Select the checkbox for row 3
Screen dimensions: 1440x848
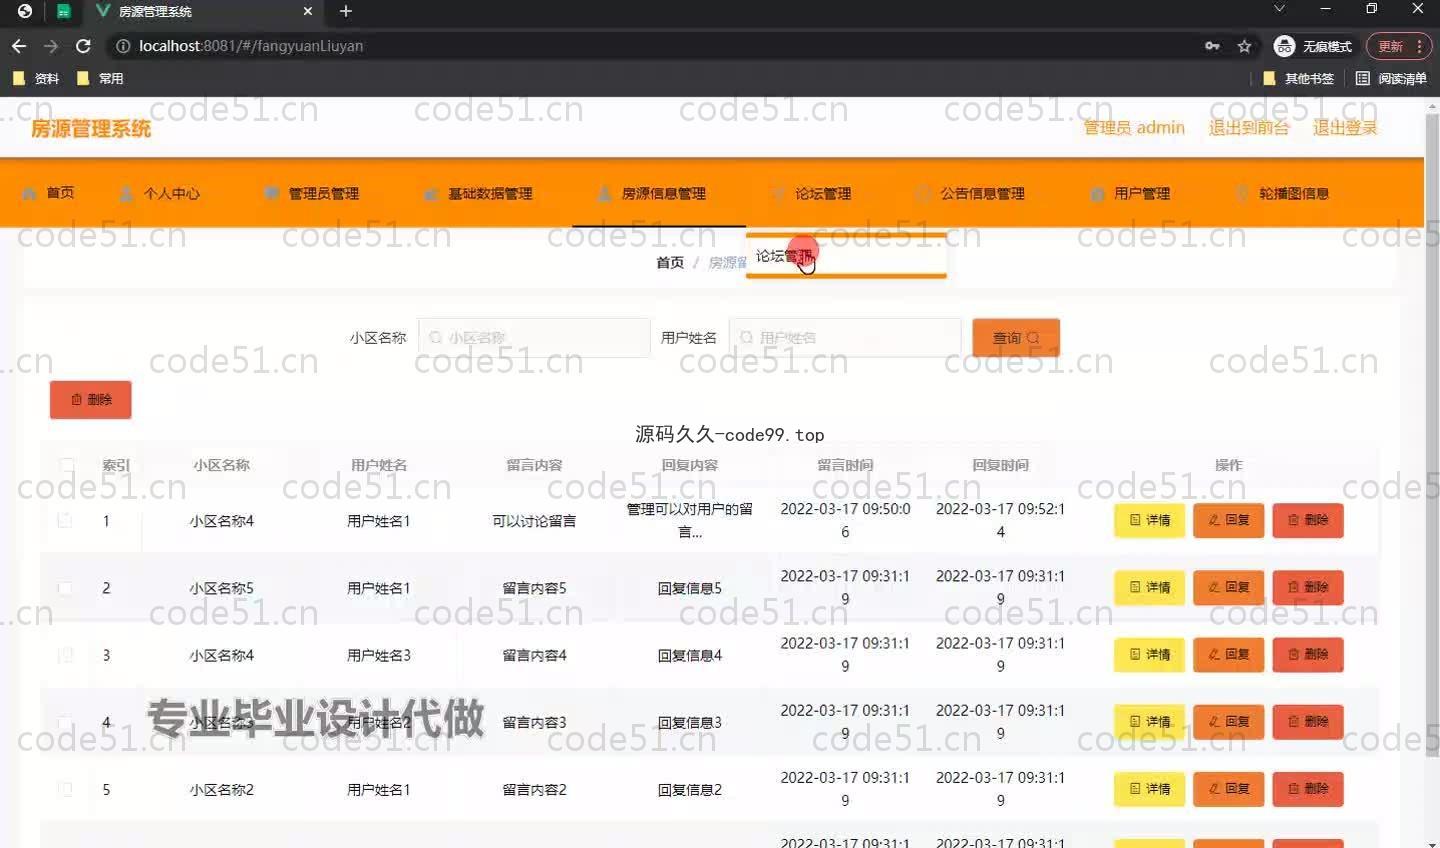(x=65, y=655)
